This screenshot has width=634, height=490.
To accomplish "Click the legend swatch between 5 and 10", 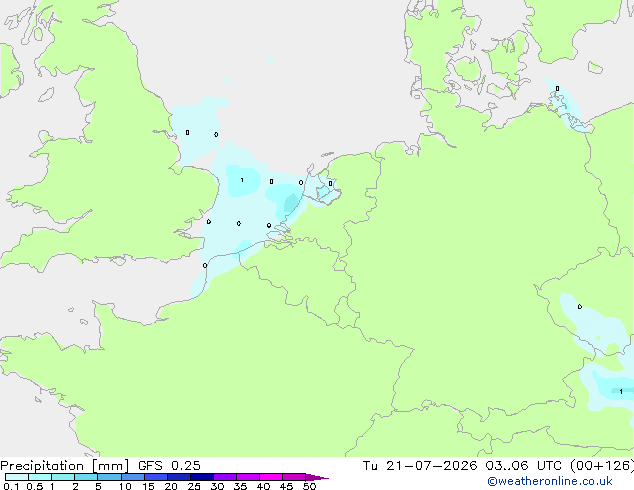I will (109, 477).
